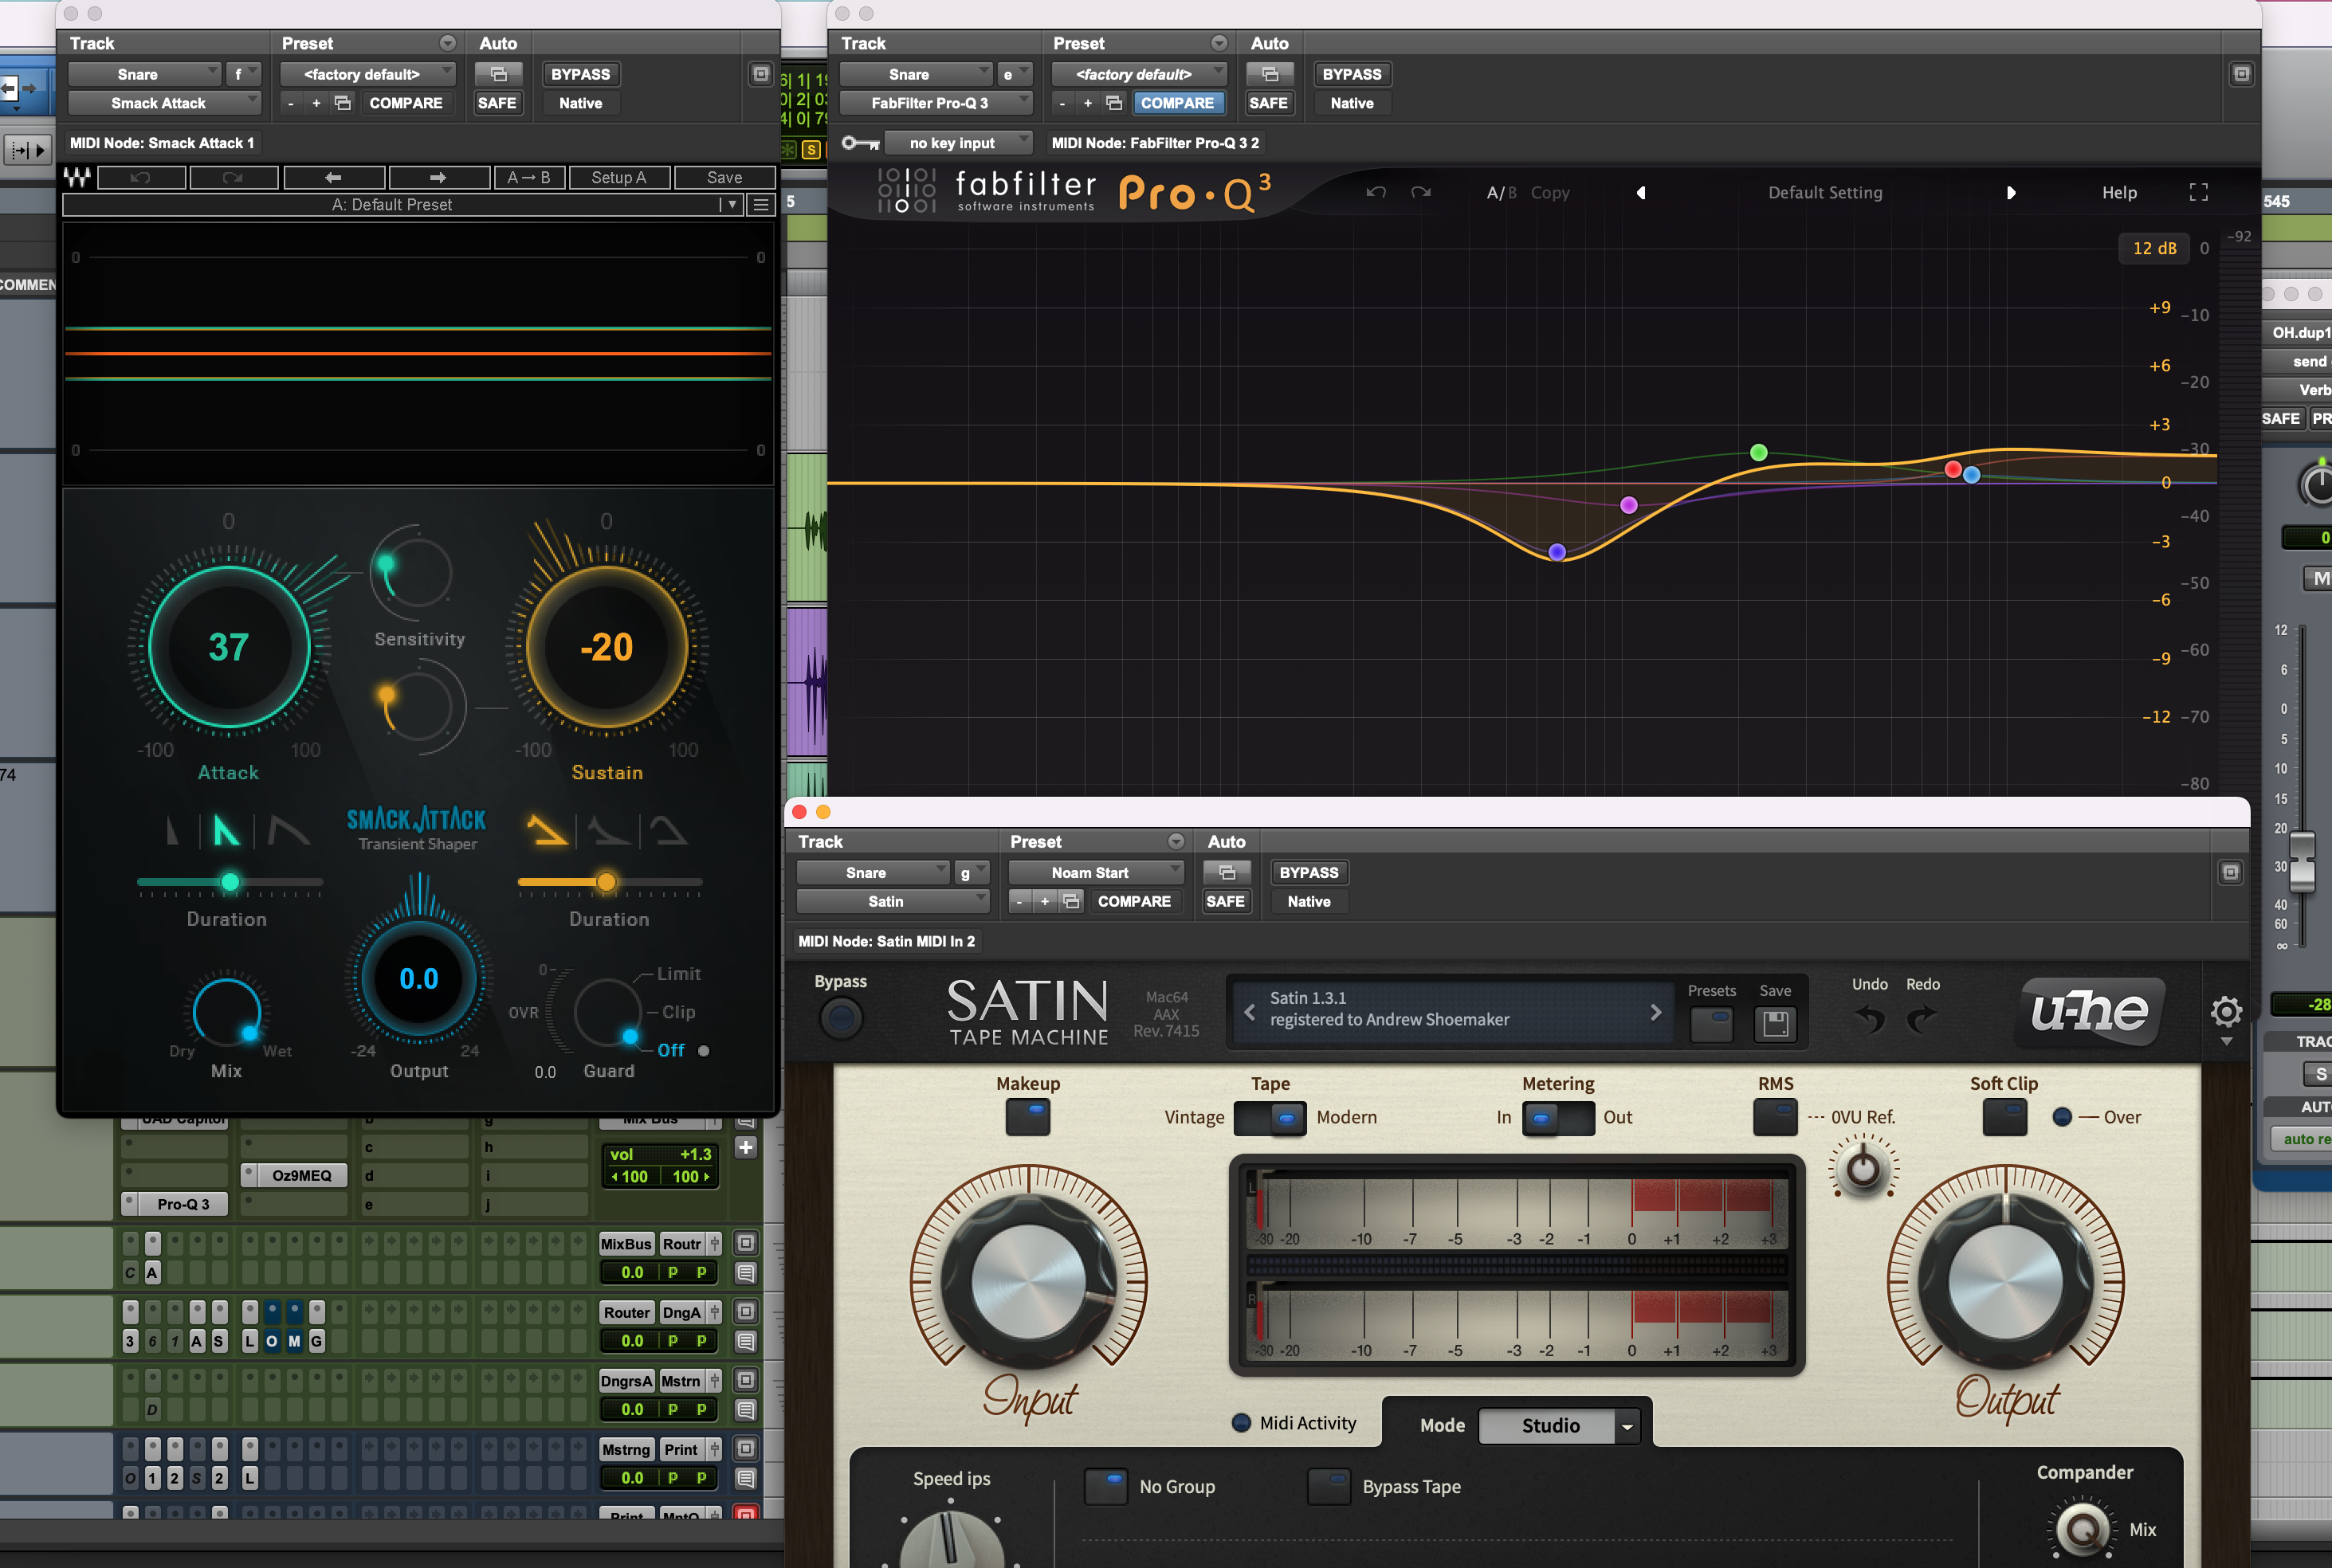Open no key input dropdown
Screen dimensions: 2332x1568
pyautogui.click(x=957, y=143)
